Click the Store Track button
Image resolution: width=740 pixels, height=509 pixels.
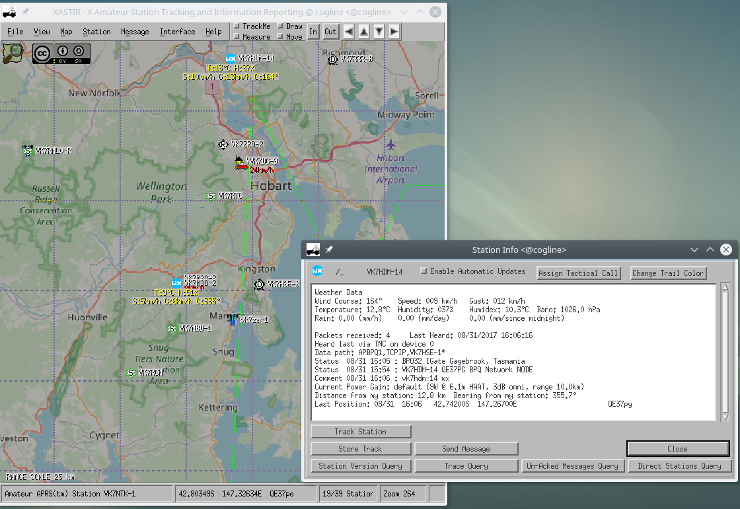coord(361,449)
